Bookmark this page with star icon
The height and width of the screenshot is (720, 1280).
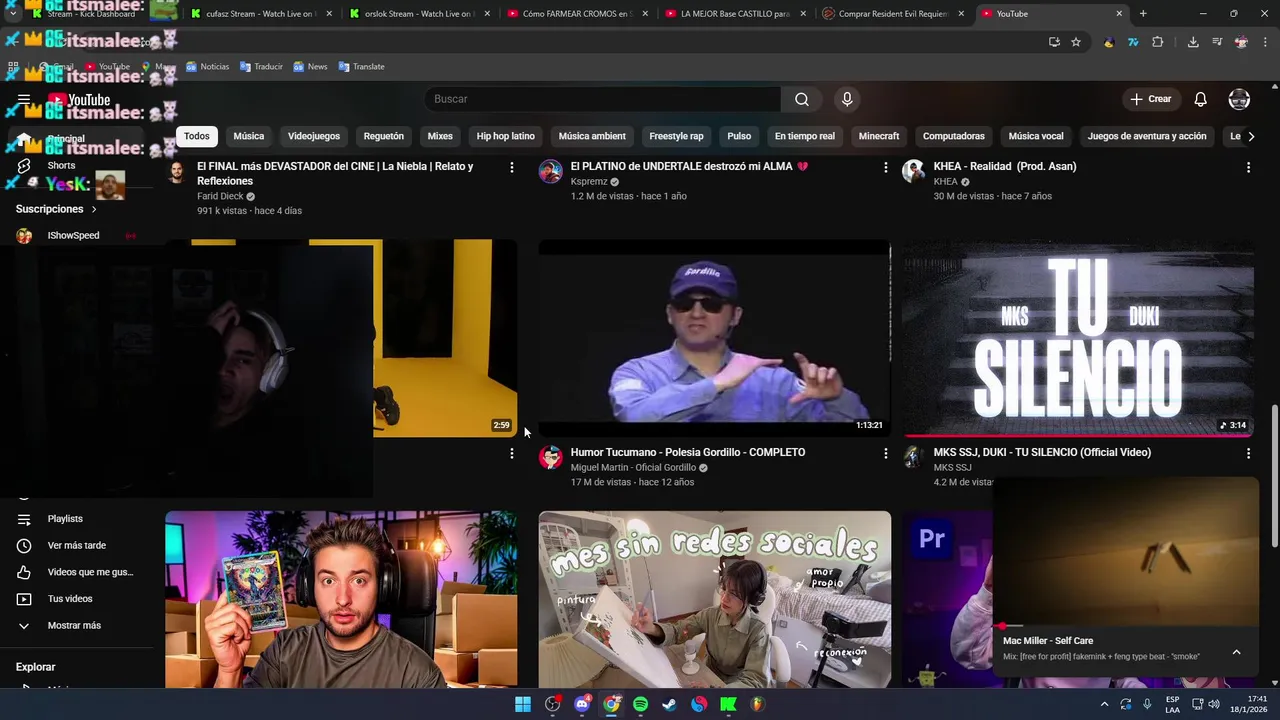point(1076,42)
